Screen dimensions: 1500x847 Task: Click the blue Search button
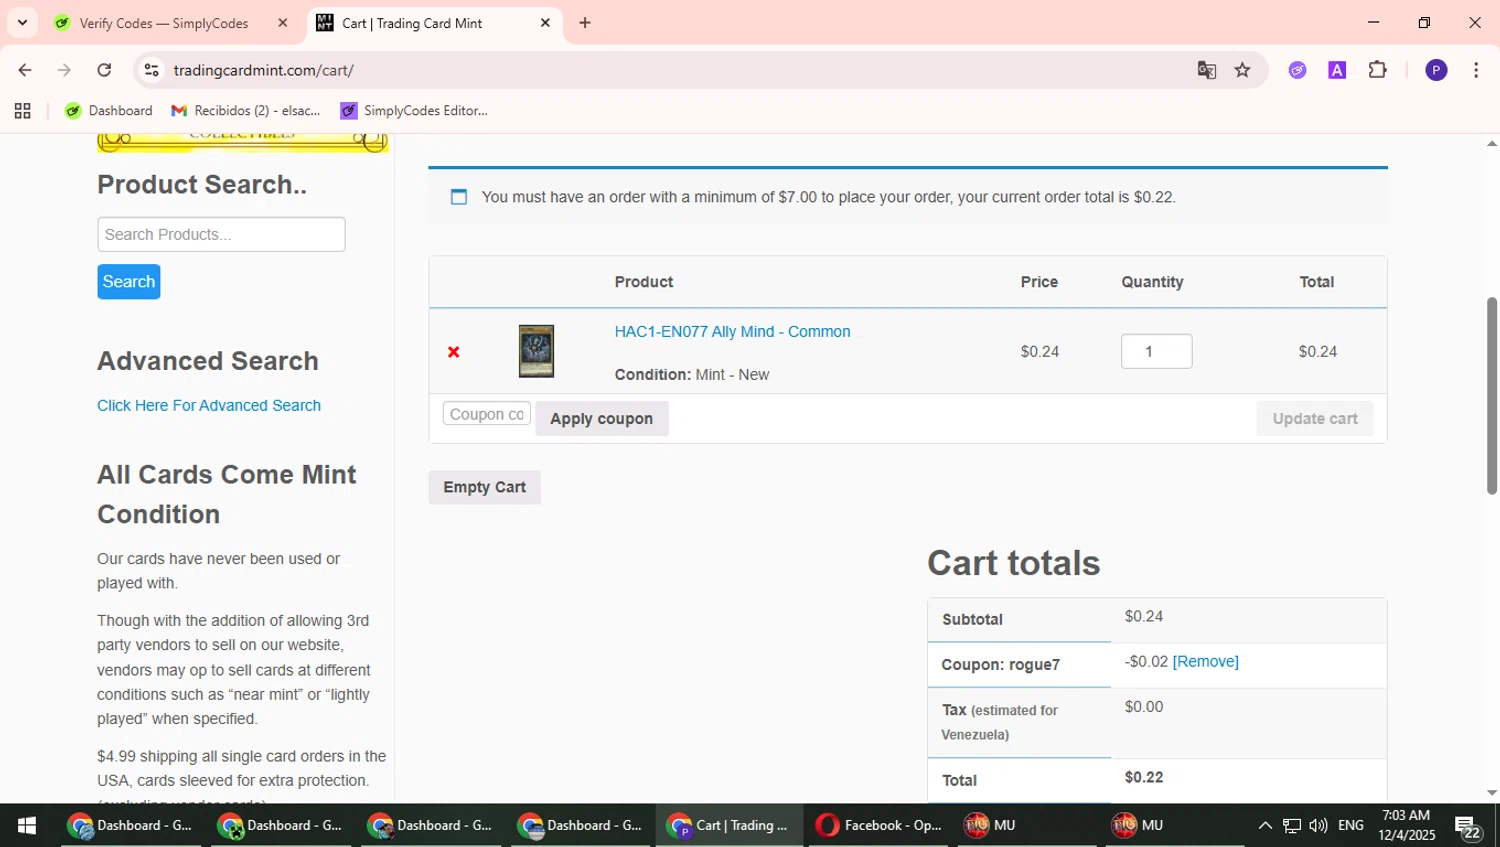click(128, 281)
